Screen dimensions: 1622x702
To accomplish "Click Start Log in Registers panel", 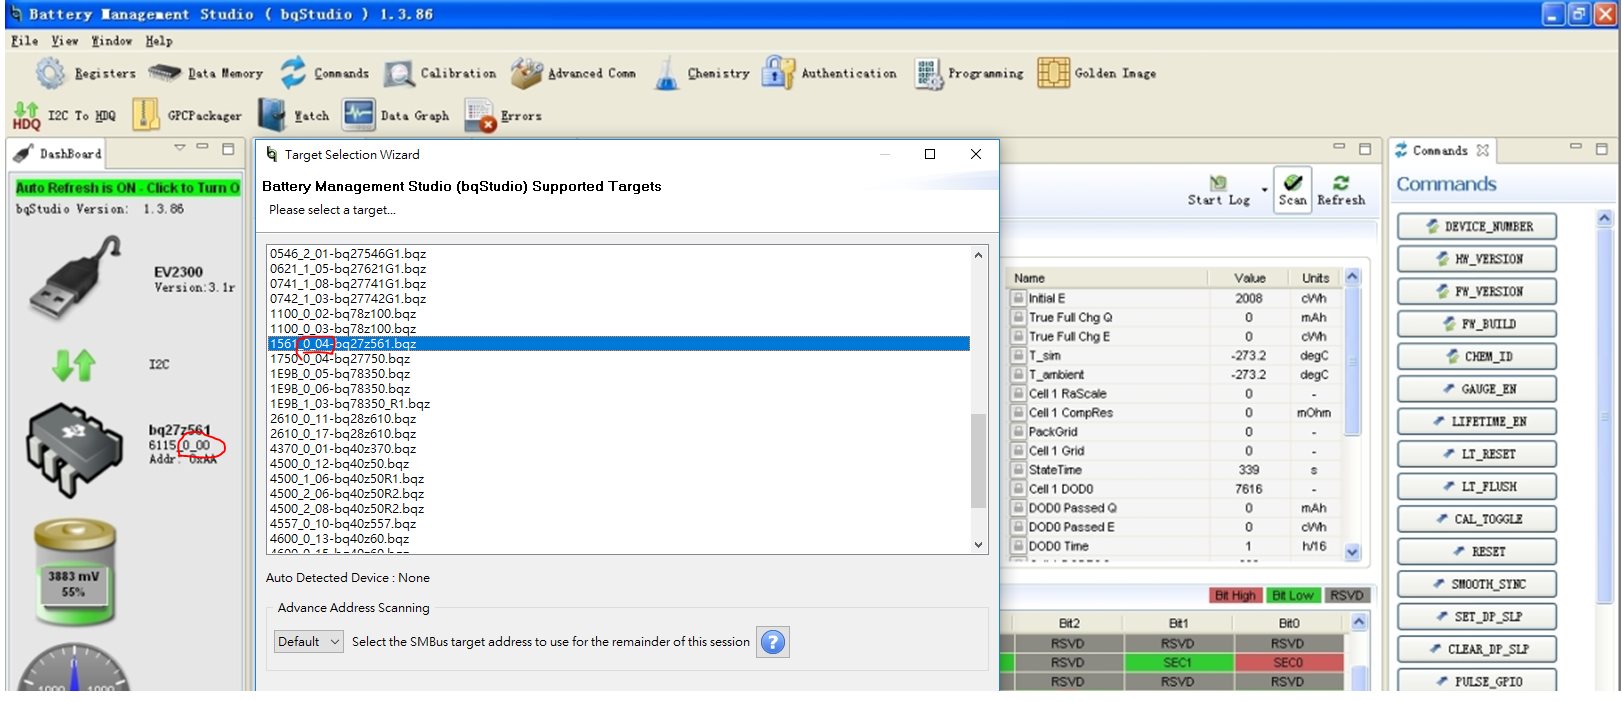I will 1219,191.
